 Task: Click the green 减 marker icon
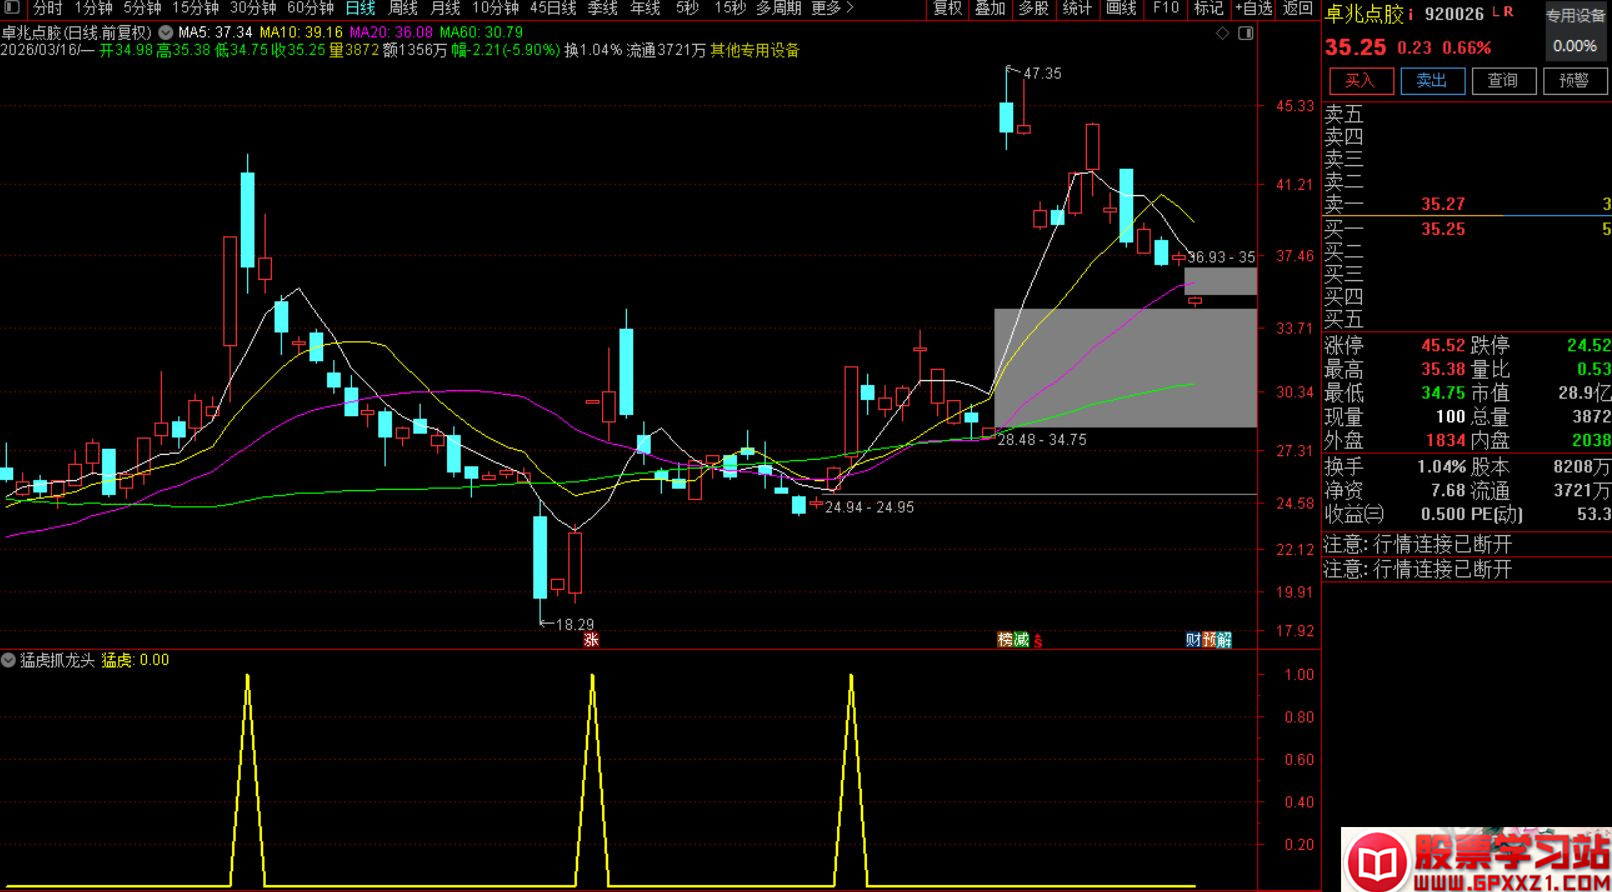click(1021, 640)
